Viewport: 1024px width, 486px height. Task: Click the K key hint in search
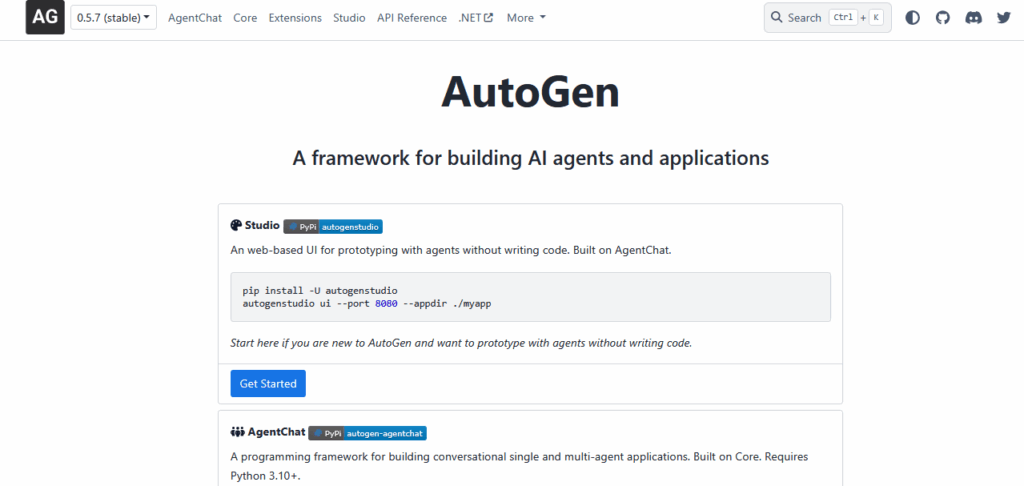(x=876, y=18)
